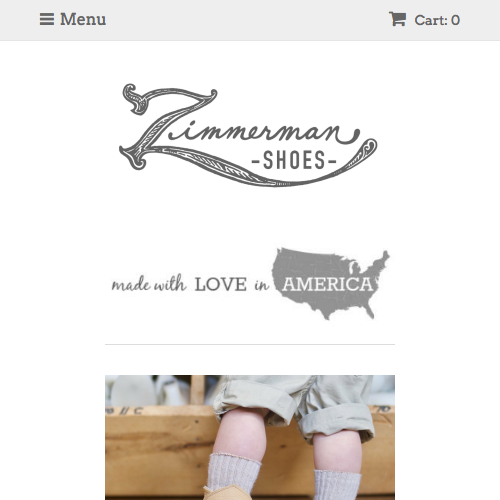
Task: Click the USA map graphic
Action: click(331, 284)
